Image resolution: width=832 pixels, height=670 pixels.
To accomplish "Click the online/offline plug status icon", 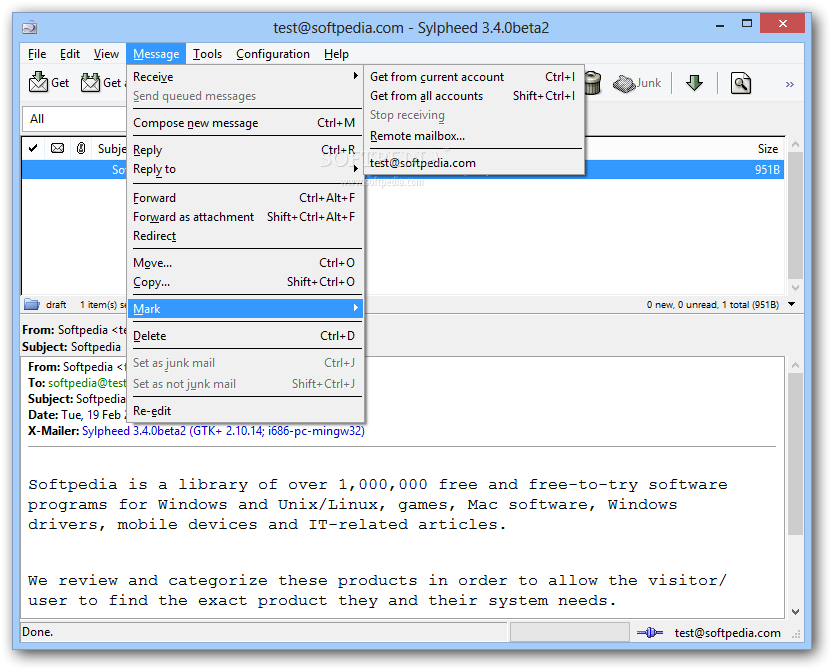I will 649,632.
